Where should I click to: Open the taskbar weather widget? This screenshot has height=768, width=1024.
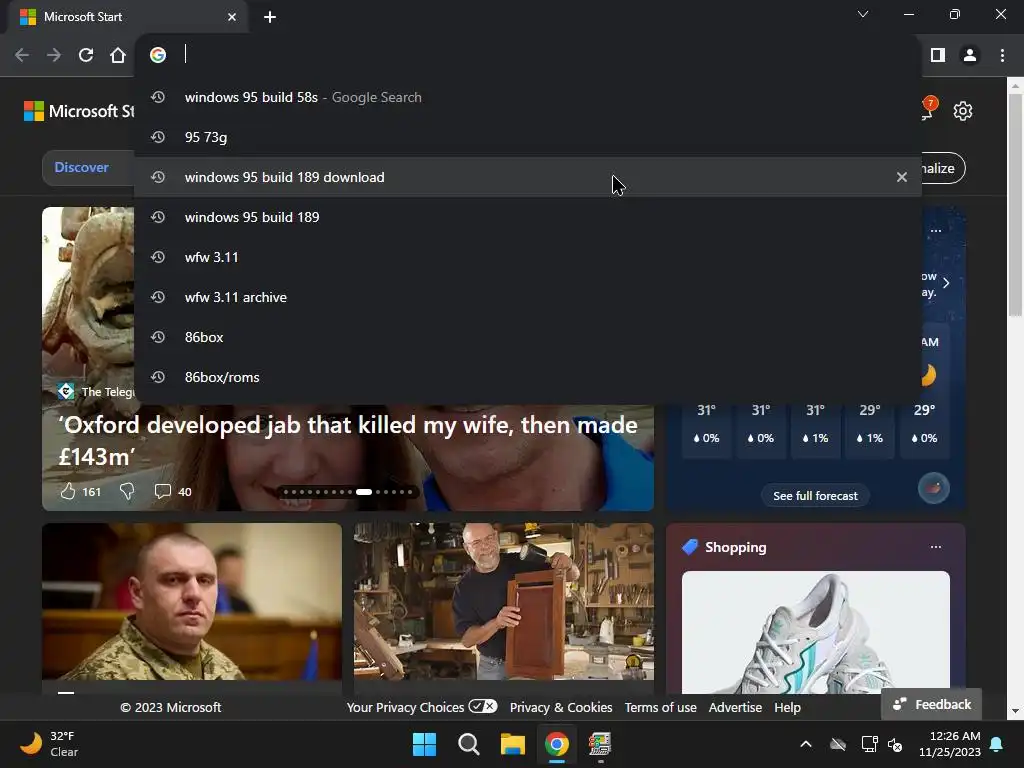(49, 744)
